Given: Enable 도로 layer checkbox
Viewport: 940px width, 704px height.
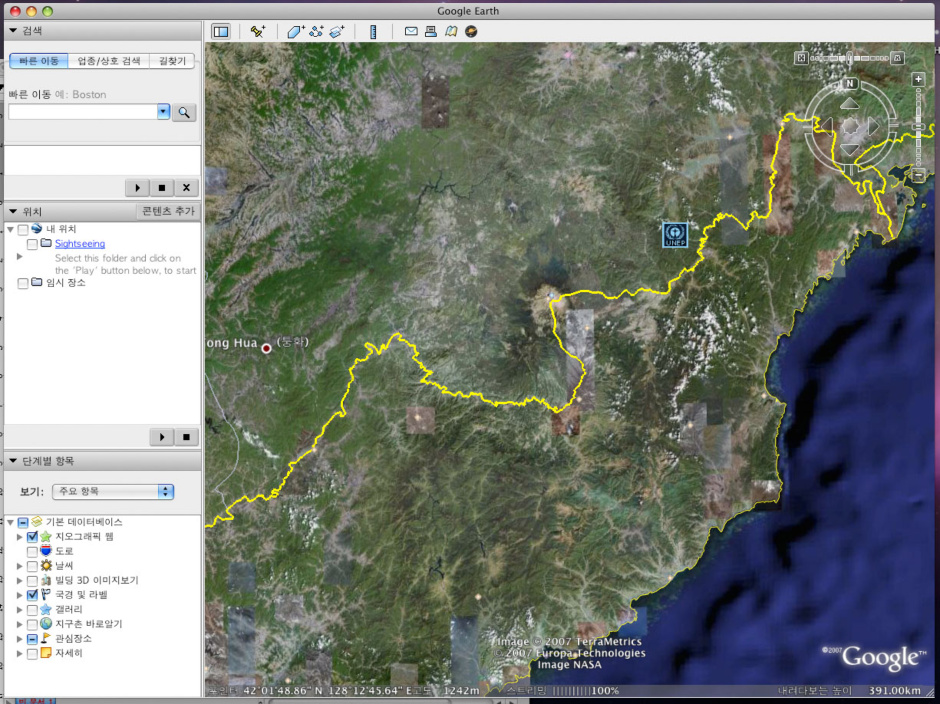Looking at the screenshot, I should [x=32, y=551].
